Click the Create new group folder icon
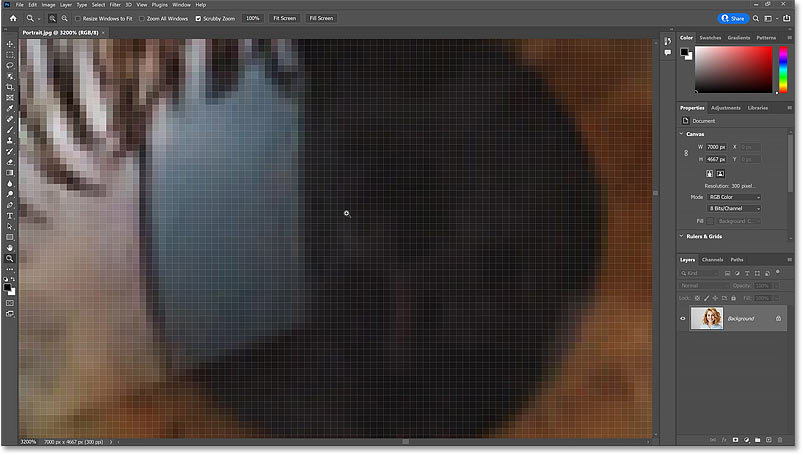 coord(757,440)
